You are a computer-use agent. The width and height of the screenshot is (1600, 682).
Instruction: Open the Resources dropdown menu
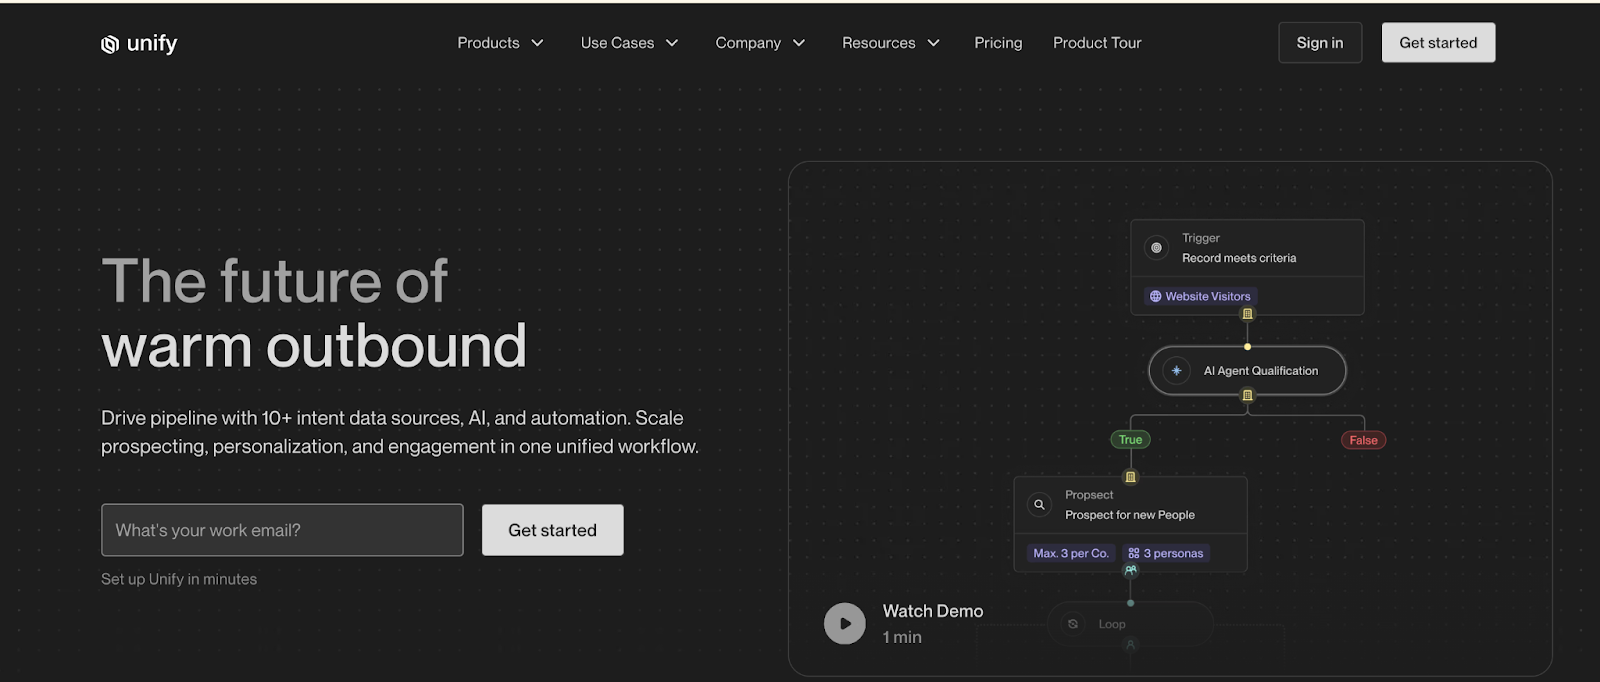tap(890, 43)
